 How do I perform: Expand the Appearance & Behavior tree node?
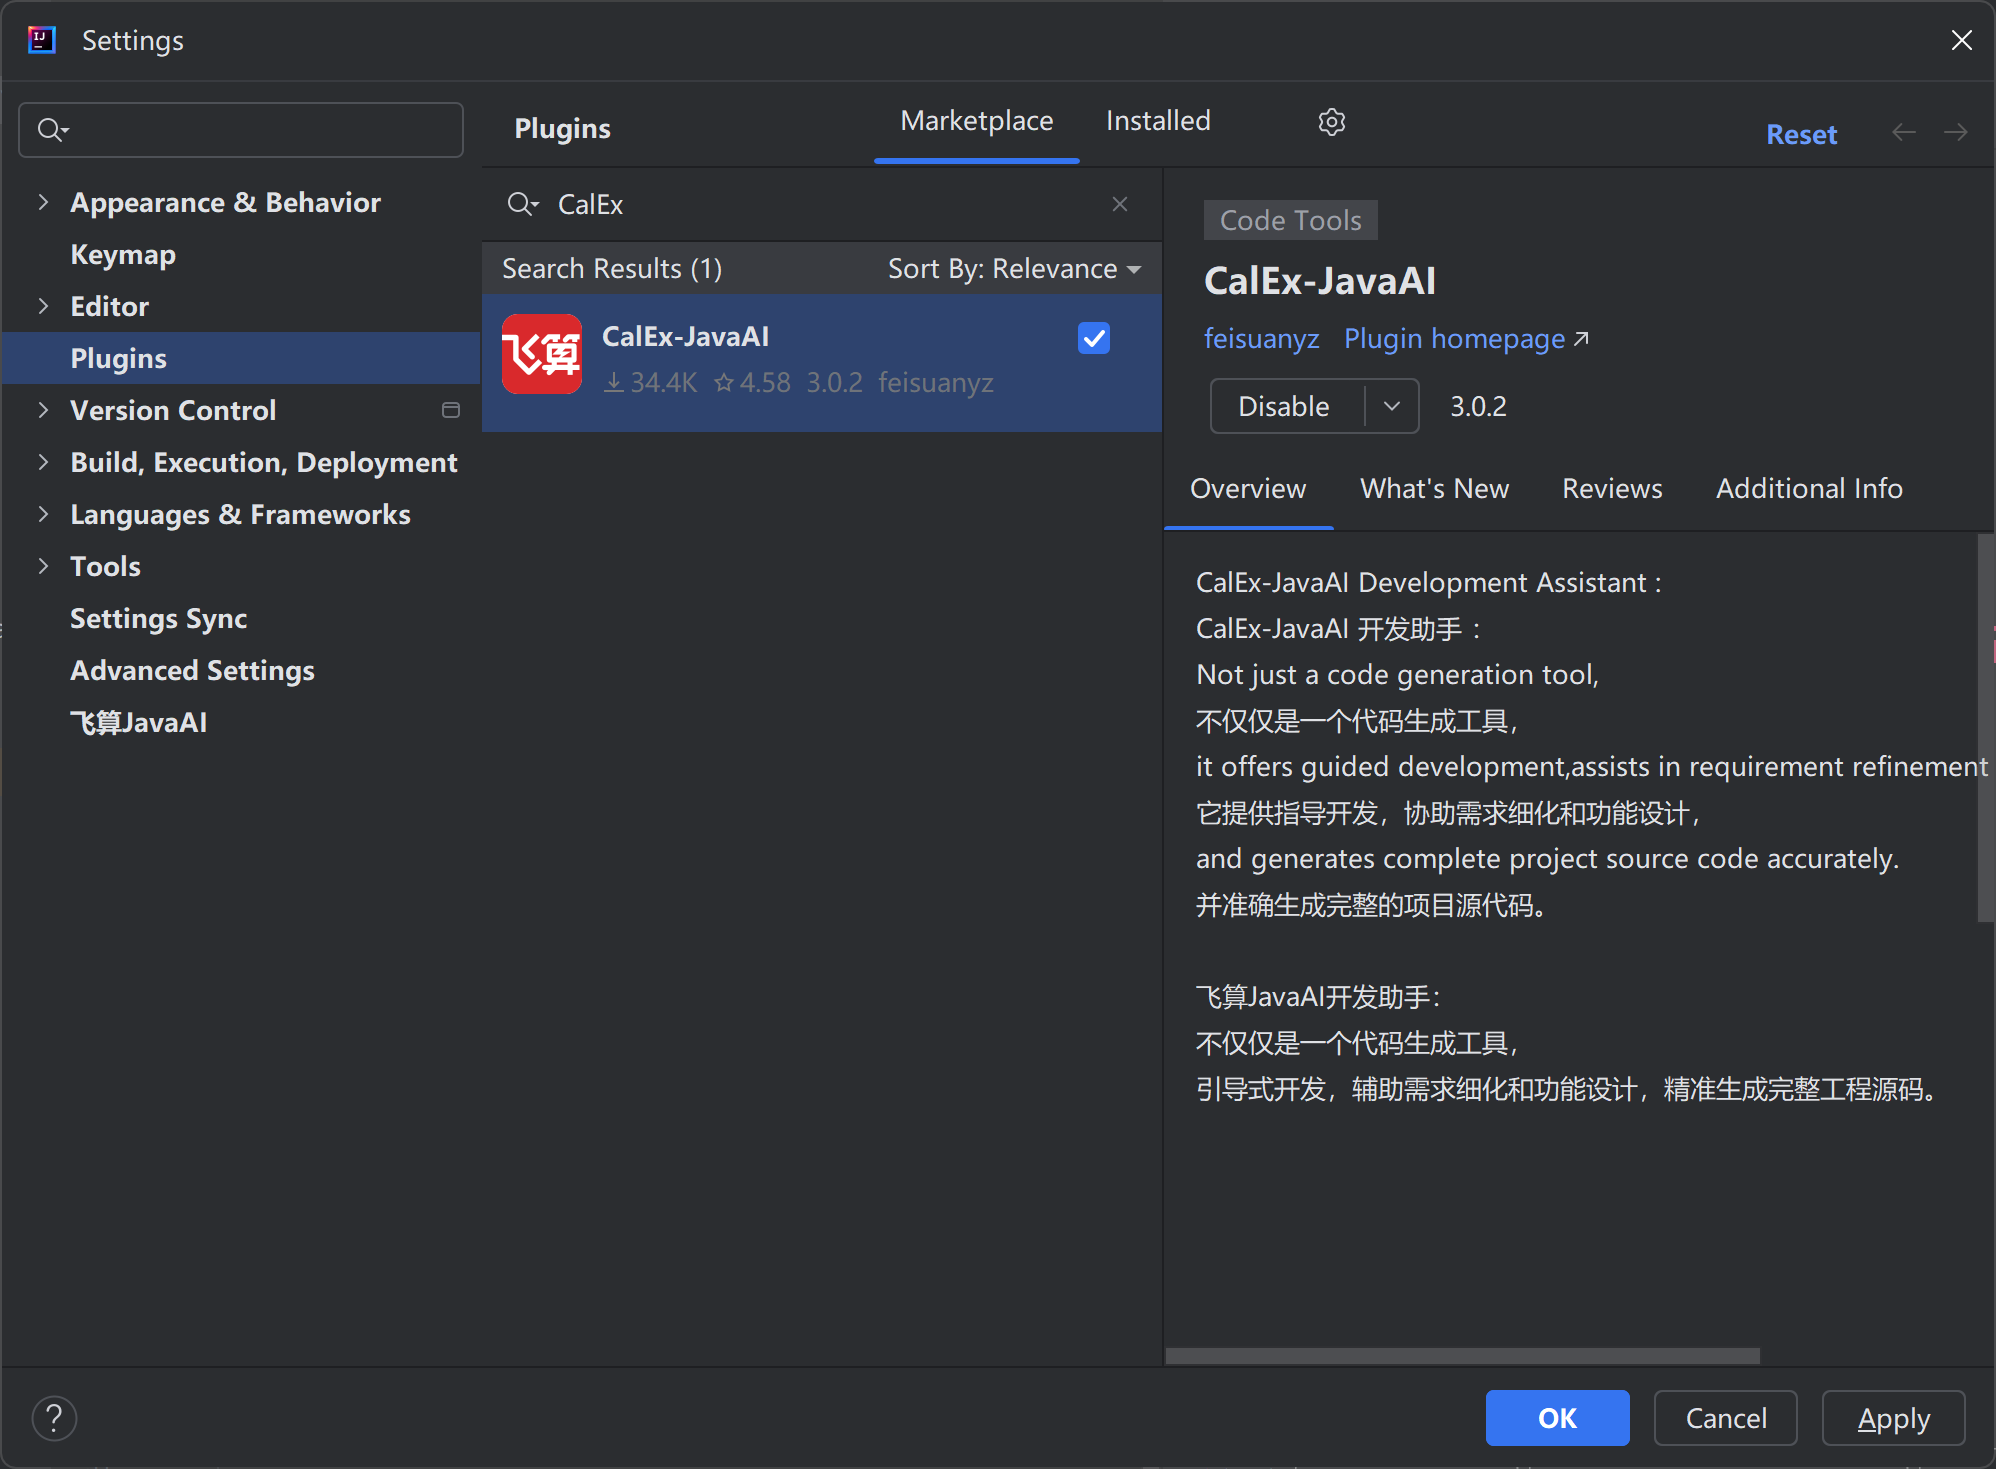click(43, 202)
